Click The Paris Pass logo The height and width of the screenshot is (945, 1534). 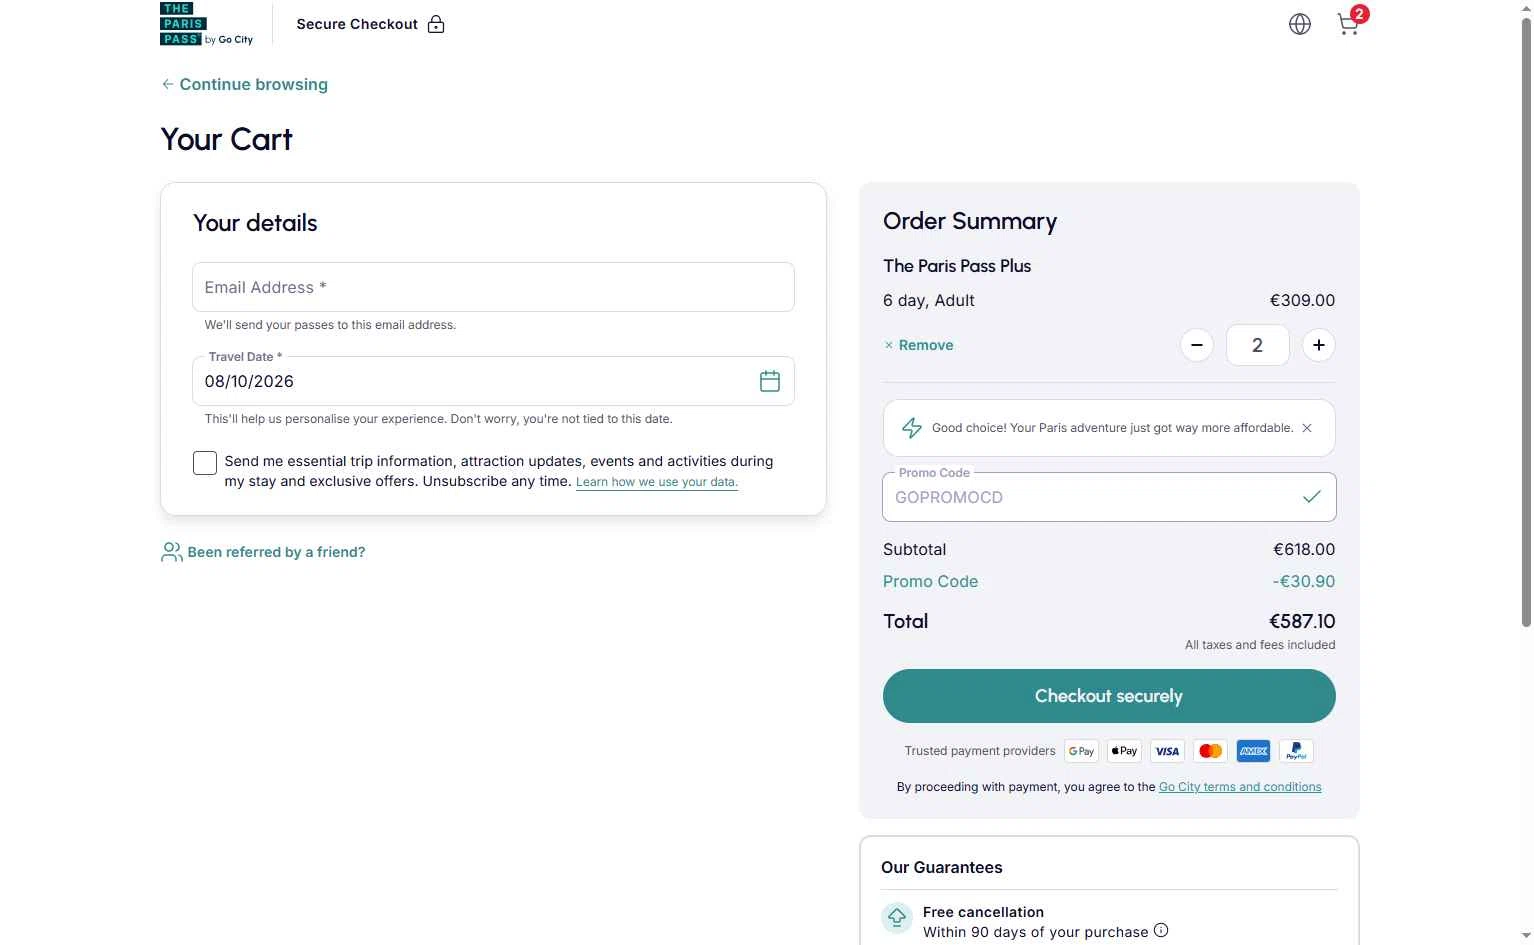pyautogui.click(x=206, y=24)
